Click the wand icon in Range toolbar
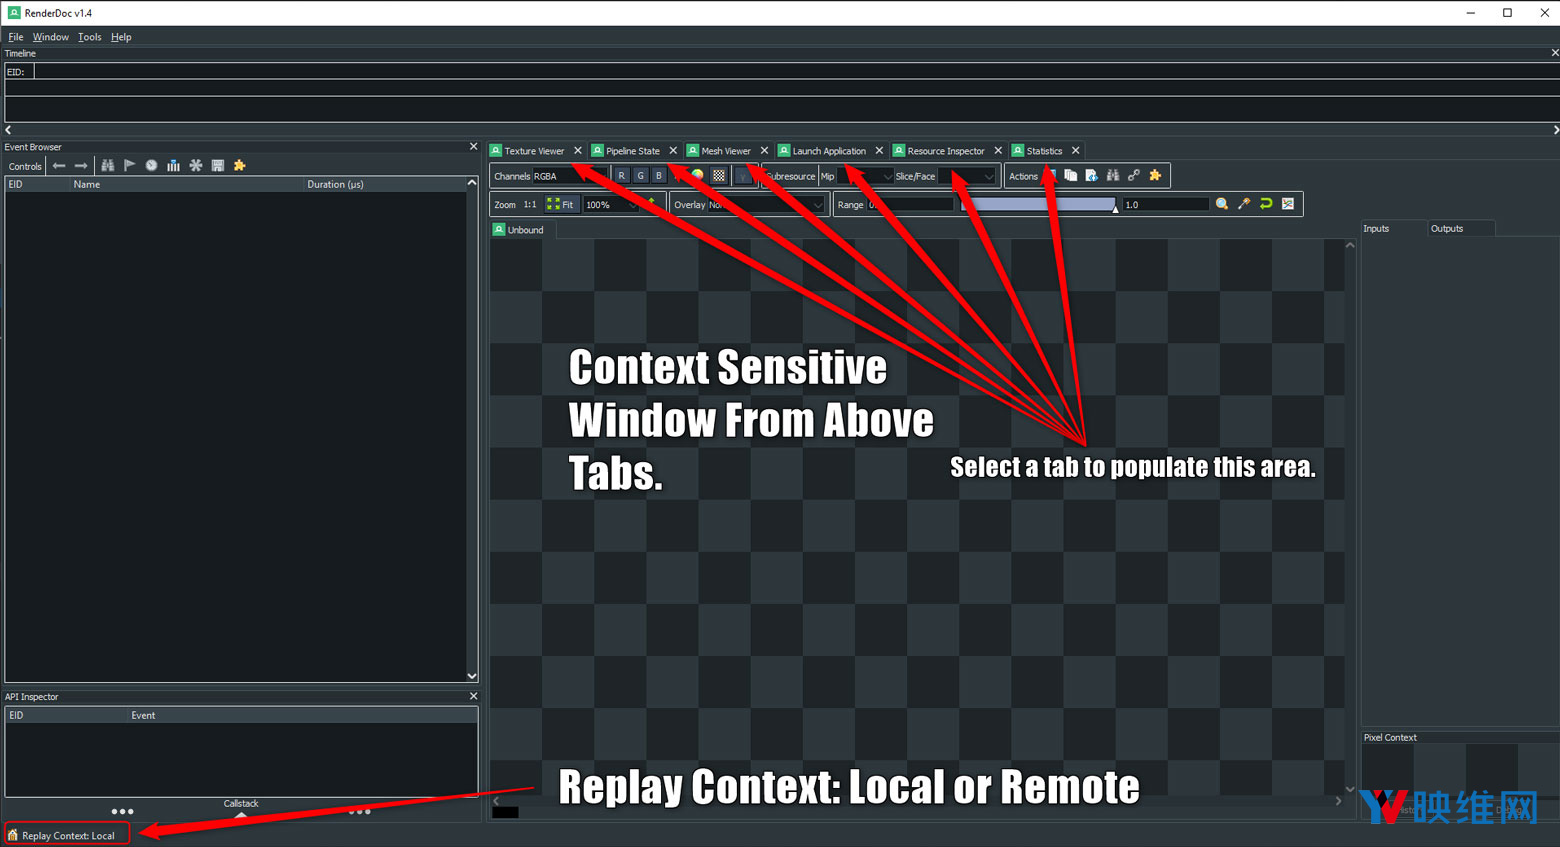This screenshot has height=847, width=1560. coord(1244,204)
